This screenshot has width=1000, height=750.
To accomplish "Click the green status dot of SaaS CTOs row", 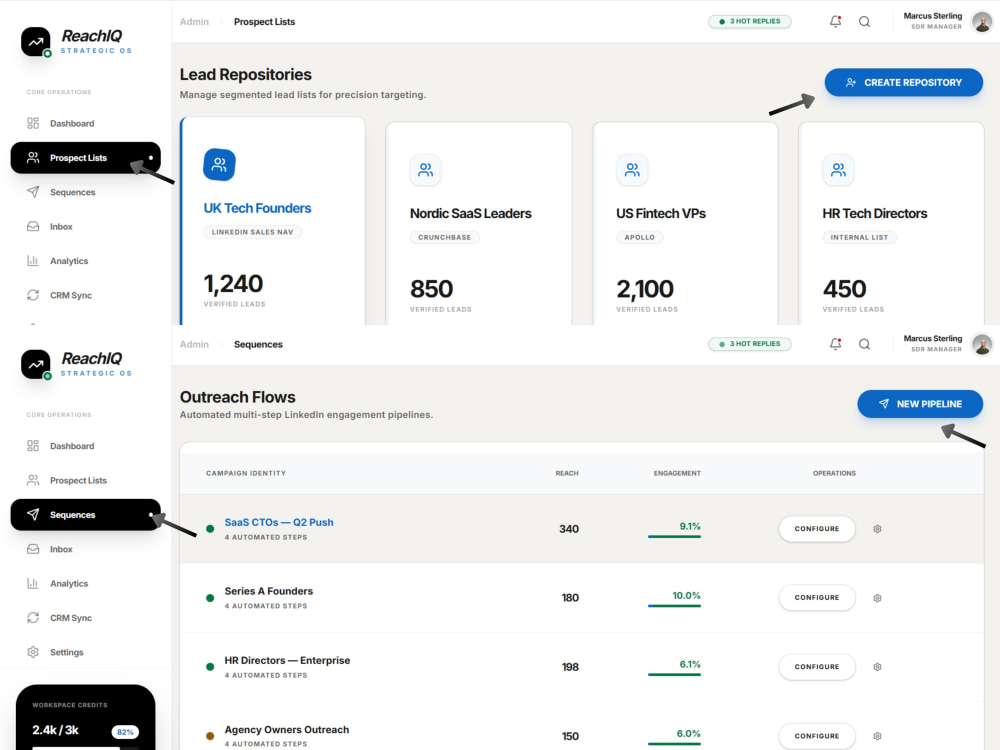I will pyautogui.click(x=210, y=529).
